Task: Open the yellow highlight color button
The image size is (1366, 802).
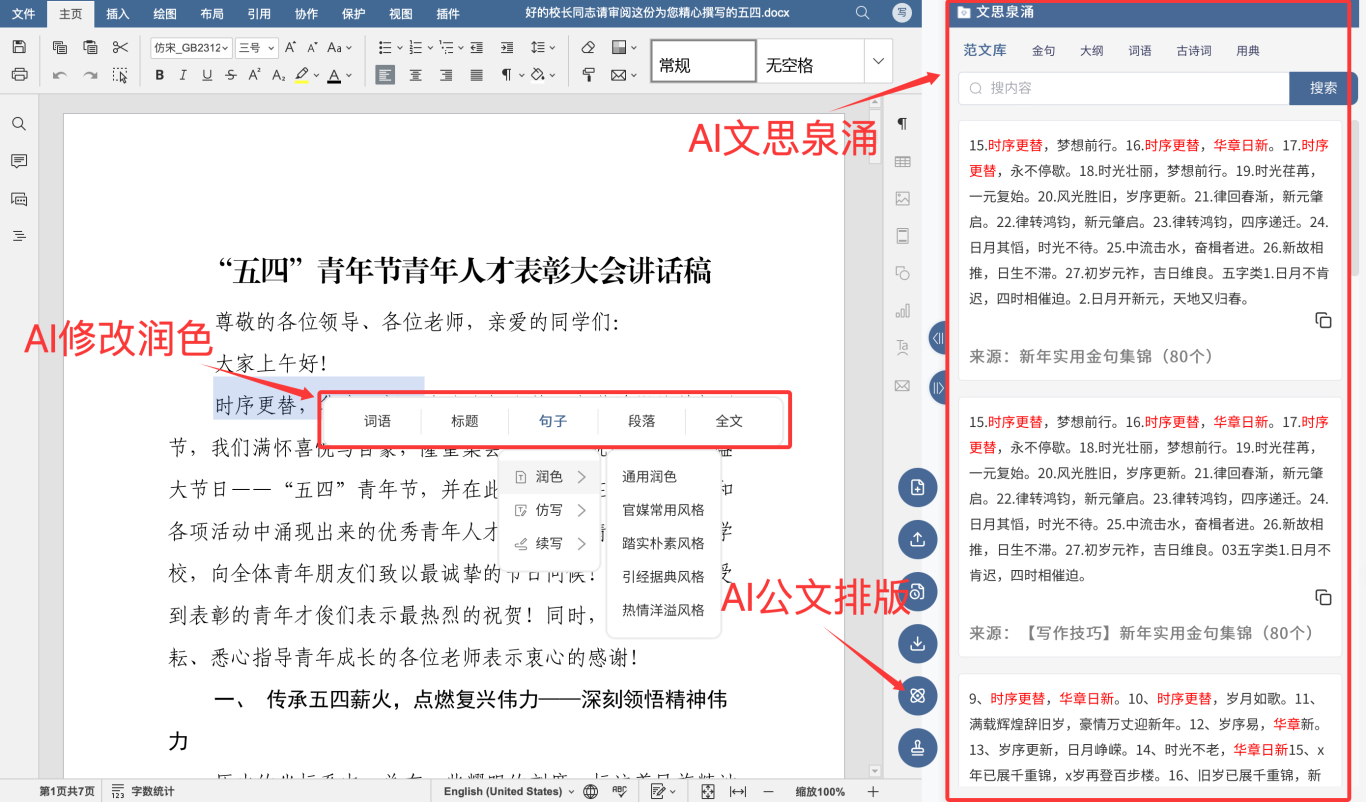Action: (302, 75)
